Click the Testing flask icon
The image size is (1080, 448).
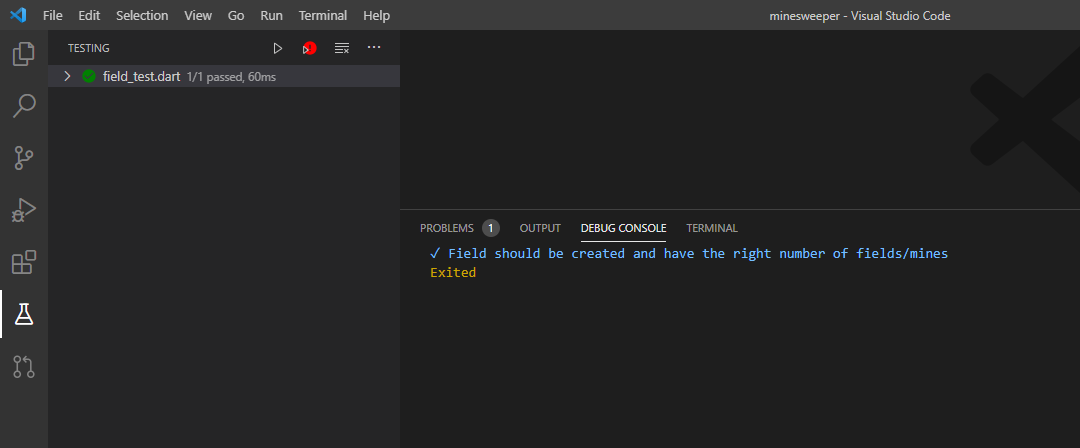(23, 315)
